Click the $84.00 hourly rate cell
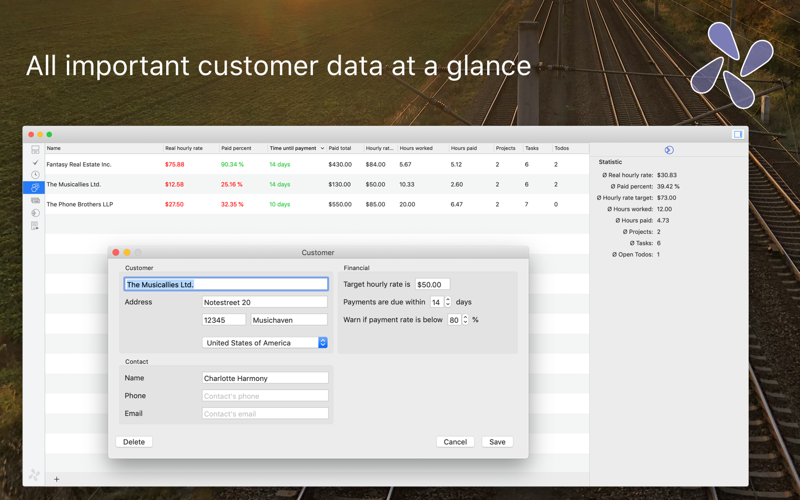This screenshot has height=500, width=800. tap(376, 164)
